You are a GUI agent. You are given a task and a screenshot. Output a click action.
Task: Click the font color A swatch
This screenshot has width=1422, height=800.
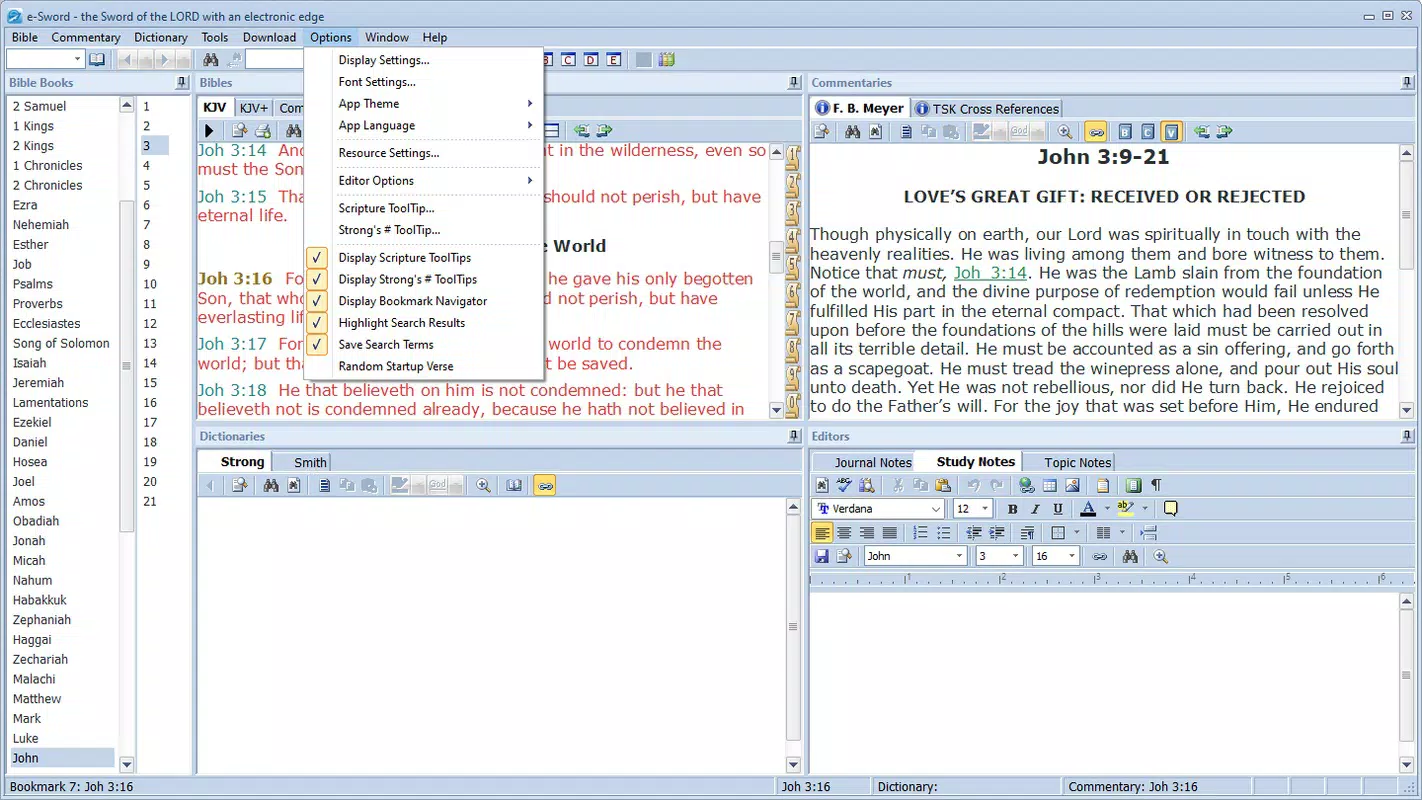[x=1088, y=509]
